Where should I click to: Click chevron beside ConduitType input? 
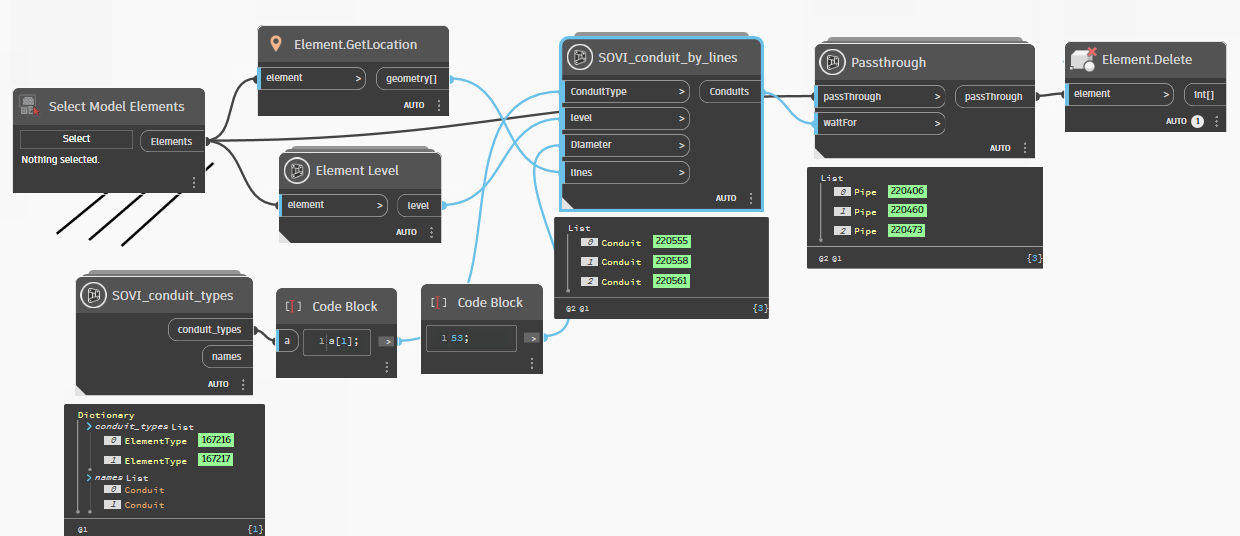(x=682, y=92)
